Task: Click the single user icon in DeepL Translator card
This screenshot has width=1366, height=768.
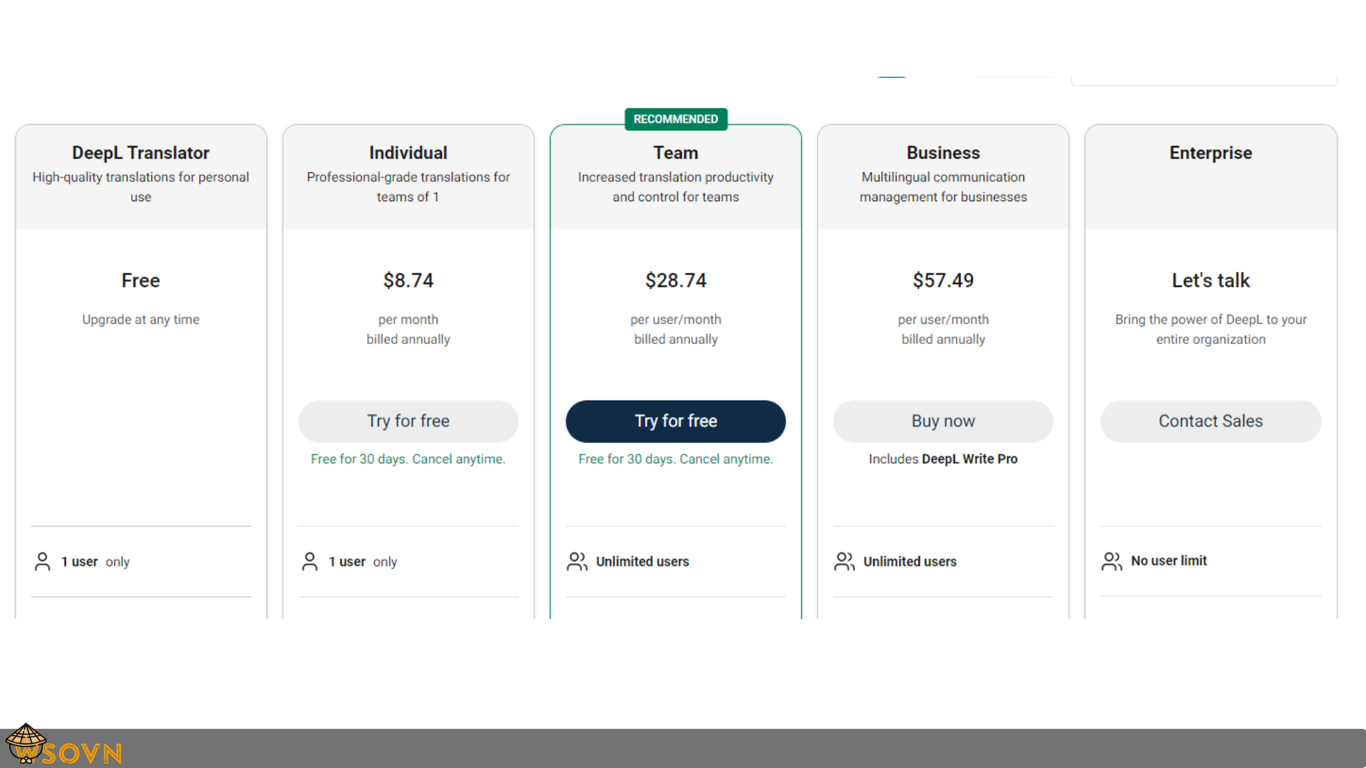Action: [42, 561]
